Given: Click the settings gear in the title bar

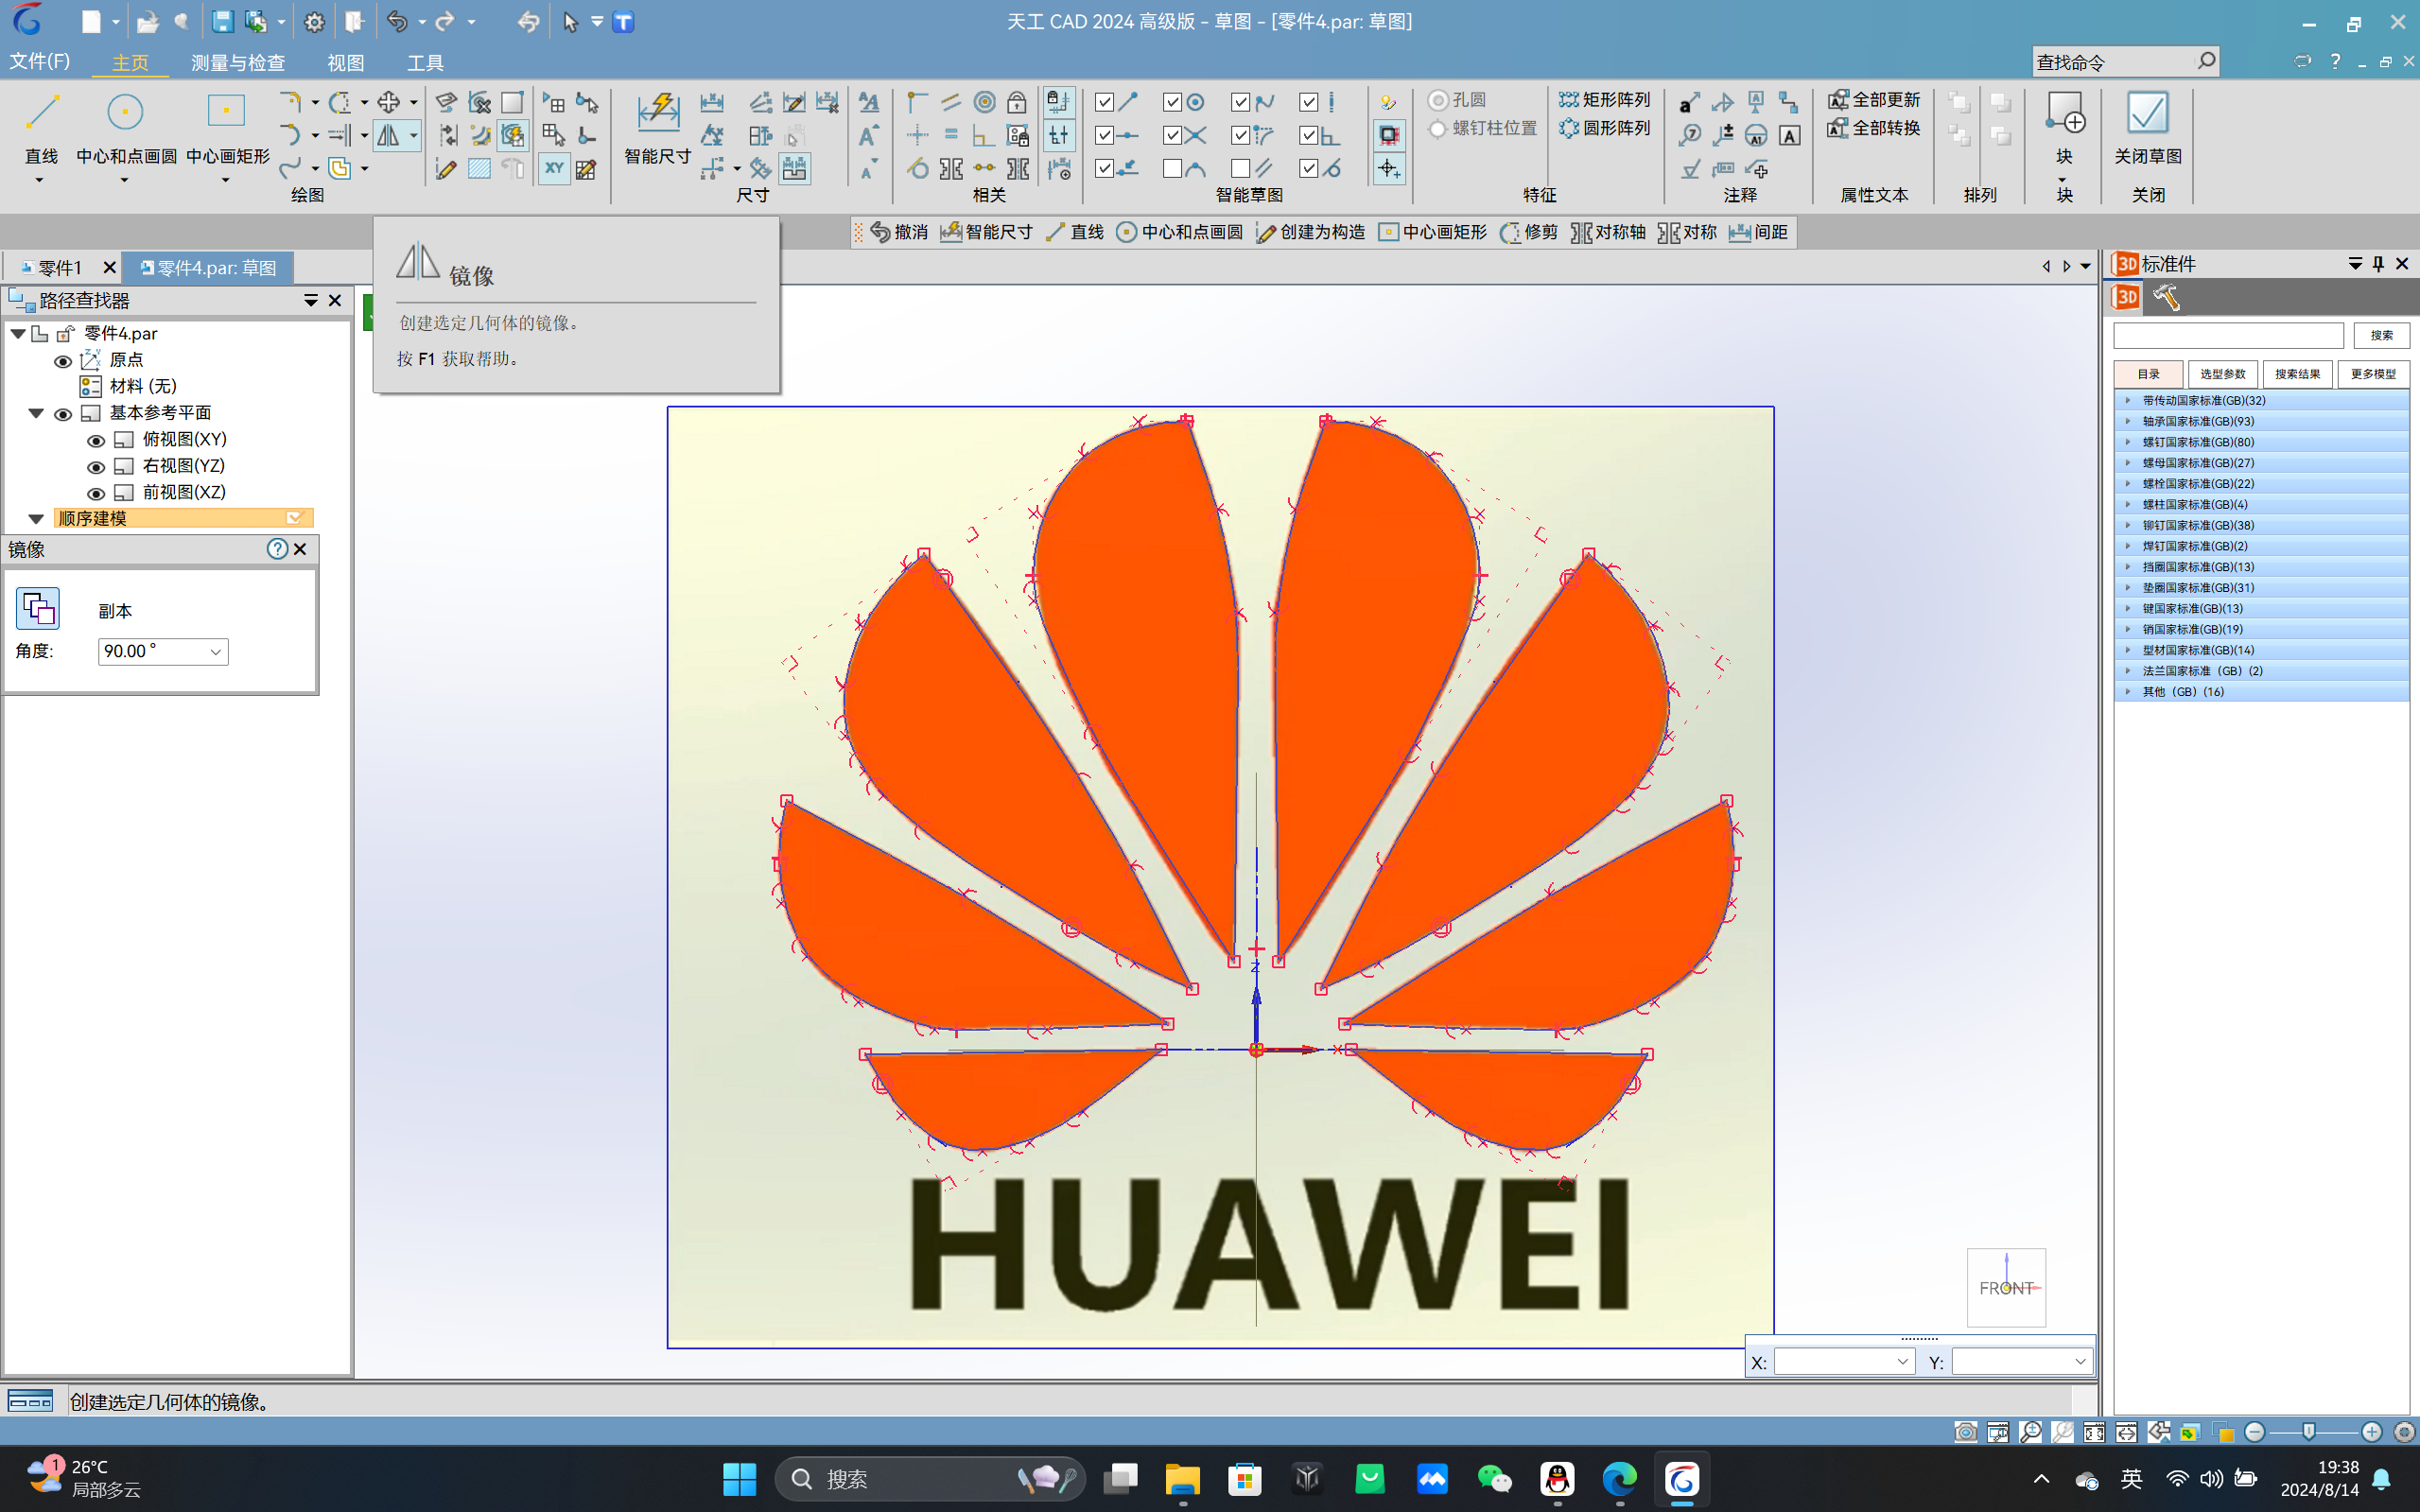Looking at the screenshot, I should pos(314,22).
